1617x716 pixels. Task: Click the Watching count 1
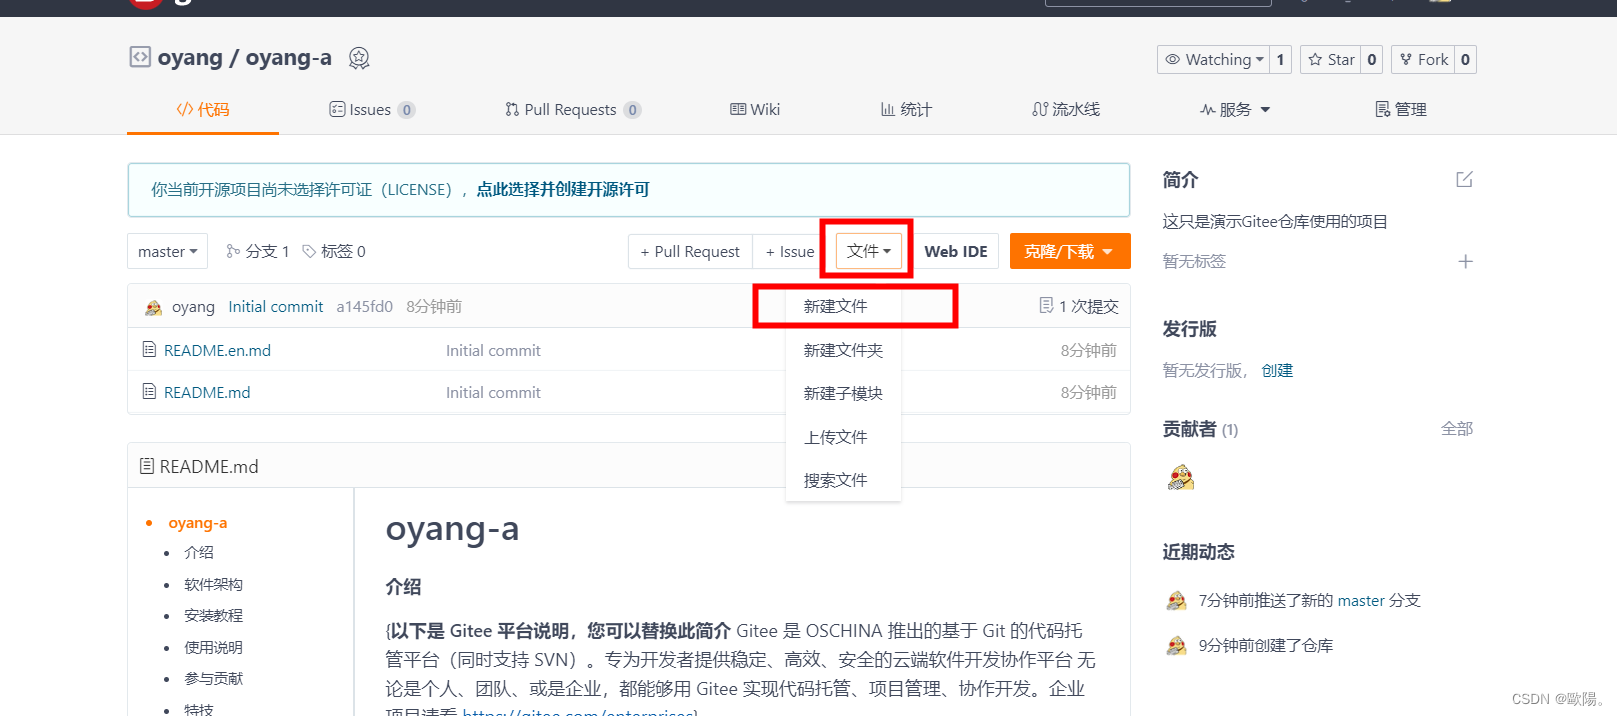[1280, 60]
